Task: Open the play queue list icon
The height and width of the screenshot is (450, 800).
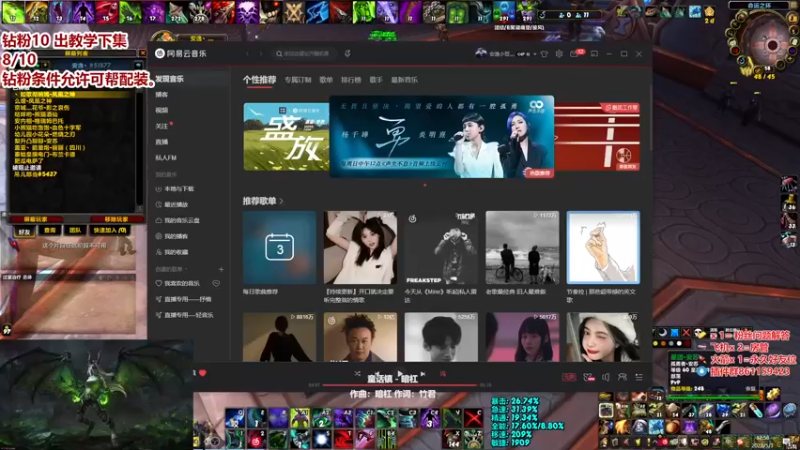Action: click(639, 377)
